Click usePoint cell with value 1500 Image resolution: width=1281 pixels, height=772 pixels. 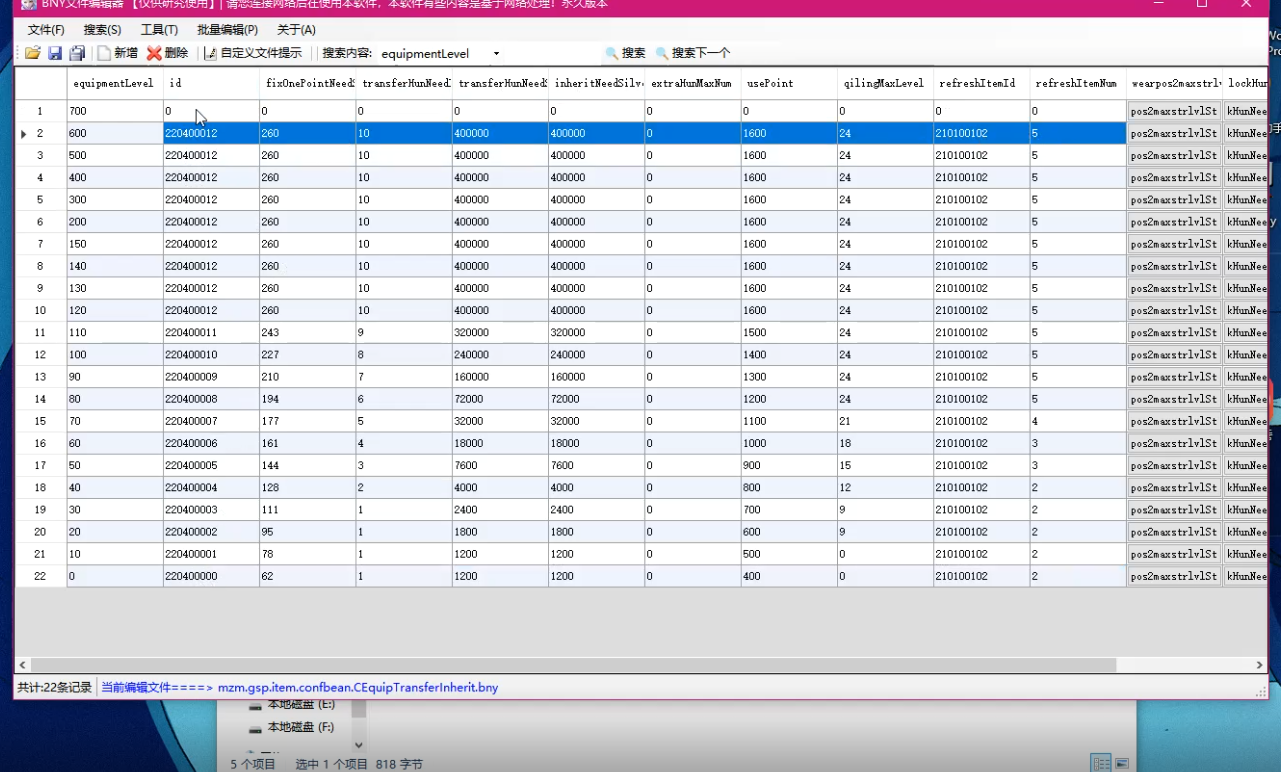coord(789,333)
